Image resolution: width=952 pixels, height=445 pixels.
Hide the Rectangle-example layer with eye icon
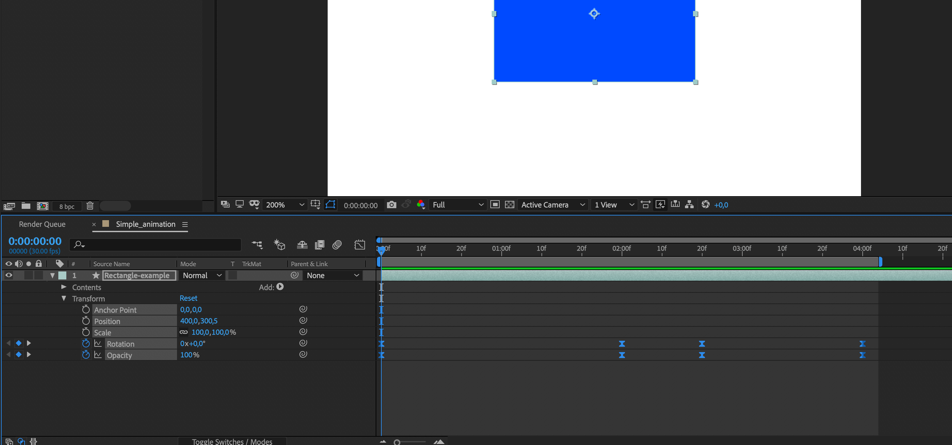pyautogui.click(x=9, y=275)
